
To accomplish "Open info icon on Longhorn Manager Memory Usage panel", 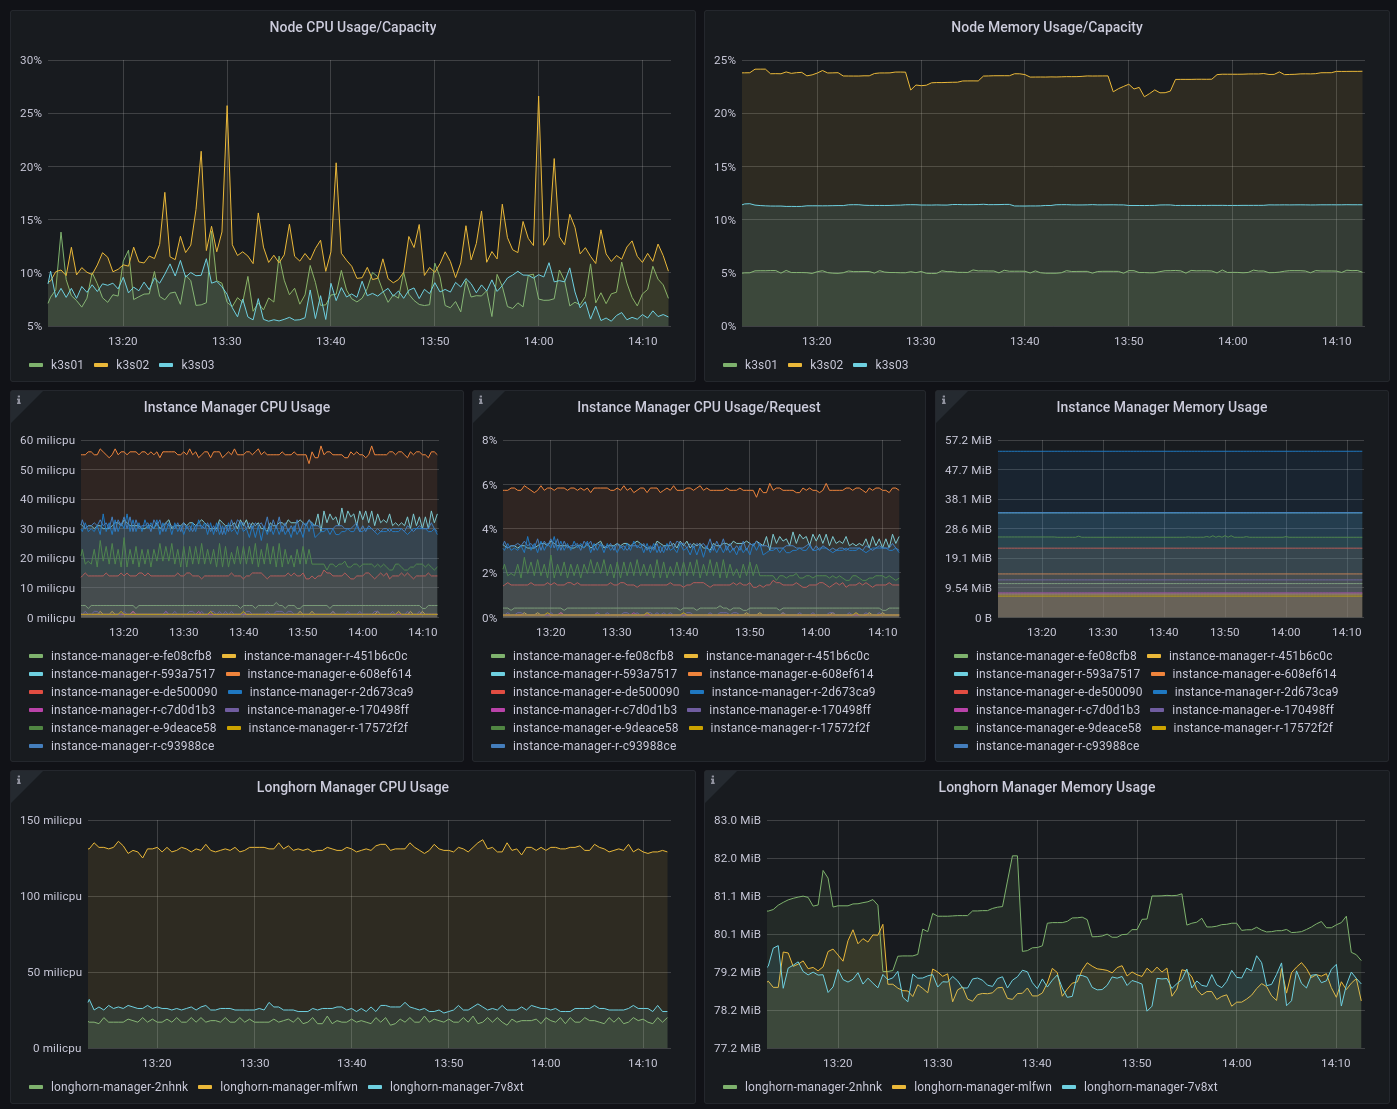I will point(713,780).
